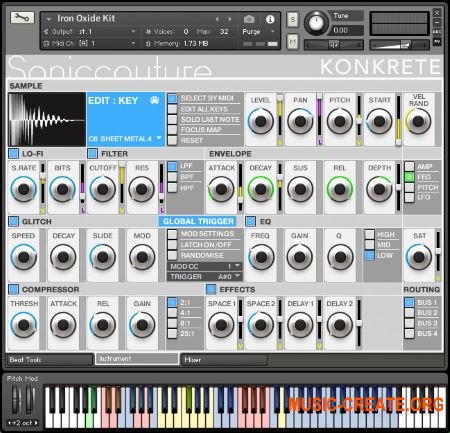
Task: Toggle the EFFECTS section on/off
Action: click(211, 289)
